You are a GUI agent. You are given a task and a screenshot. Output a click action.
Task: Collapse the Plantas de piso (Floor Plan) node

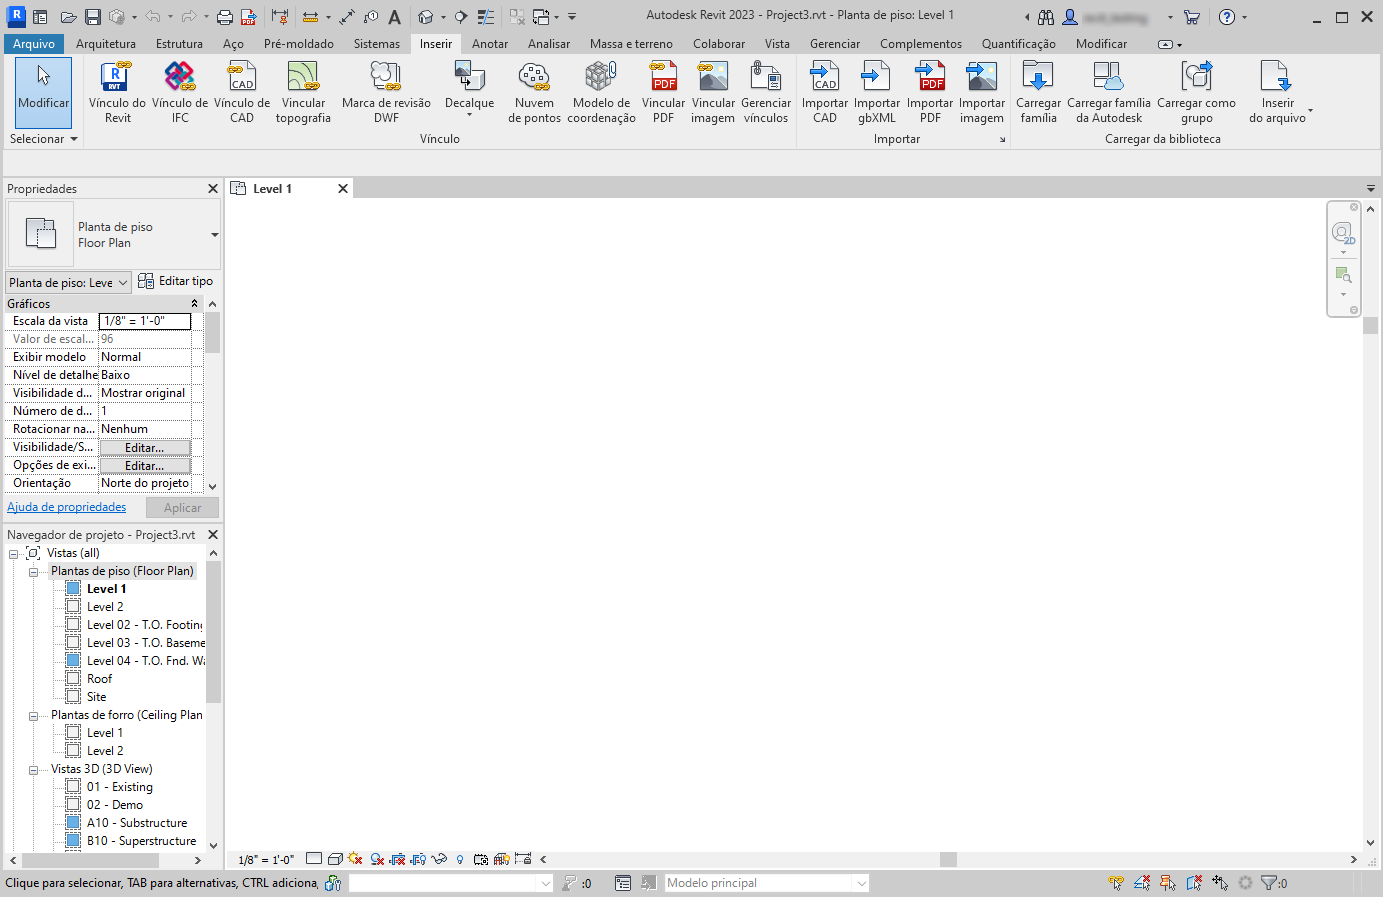[33, 572]
